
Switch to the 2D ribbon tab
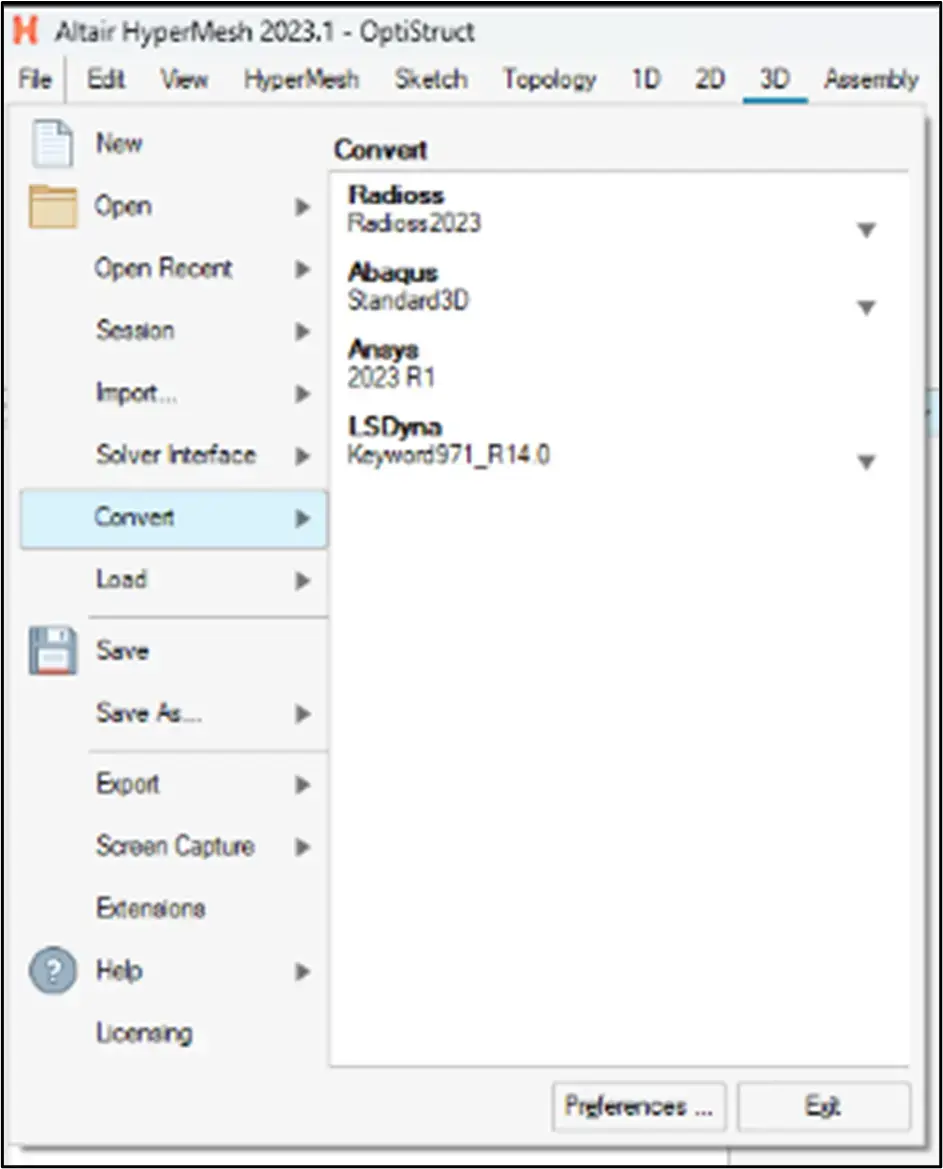pyautogui.click(x=709, y=79)
